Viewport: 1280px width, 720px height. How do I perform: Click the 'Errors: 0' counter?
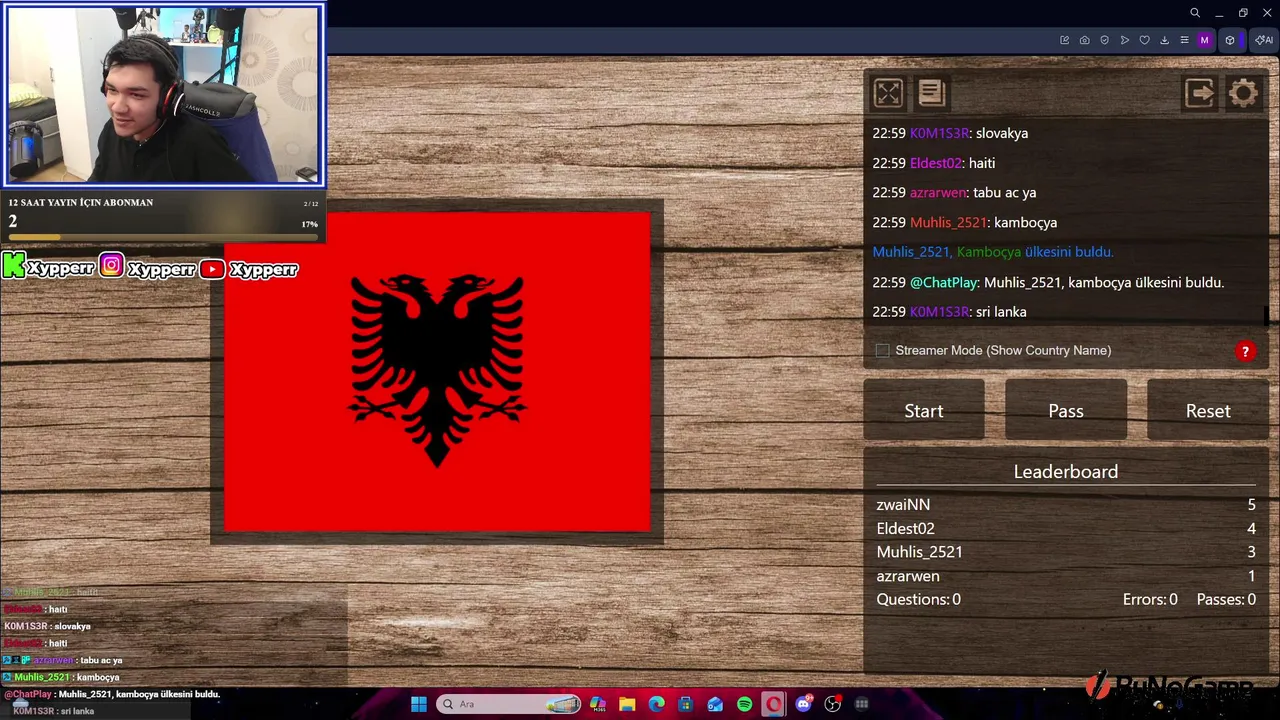click(1150, 600)
